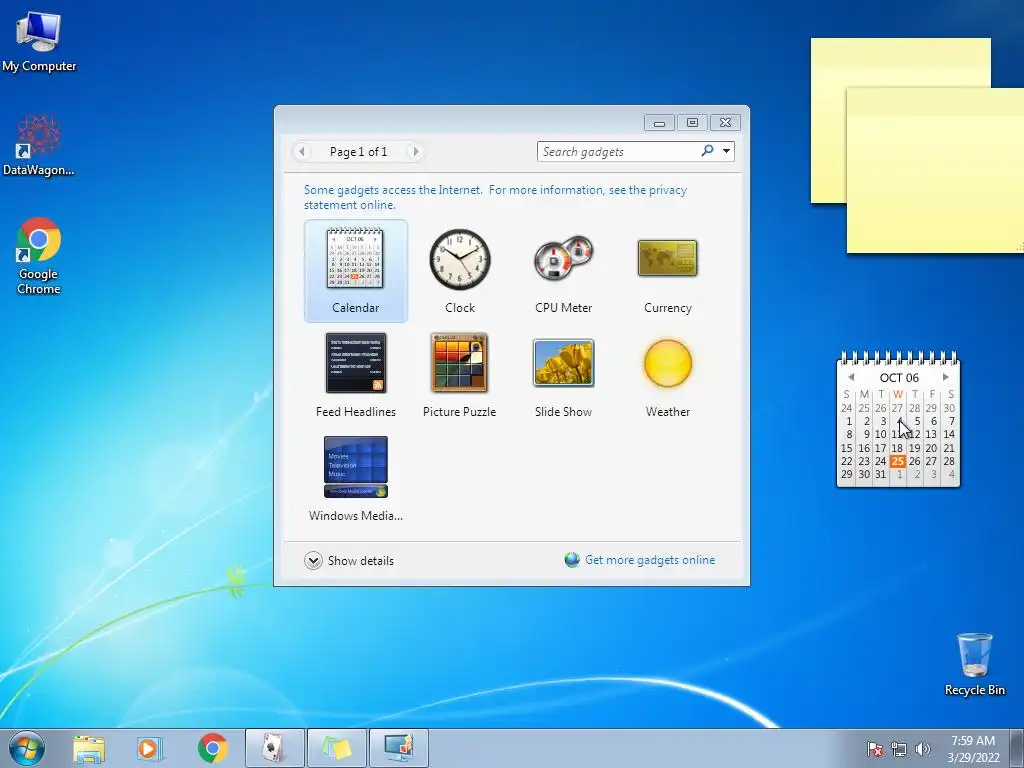Open the Windows Start button
The height and width of the screenshot is (768, 1024).
pyautogui.click(x=27, y=748)
